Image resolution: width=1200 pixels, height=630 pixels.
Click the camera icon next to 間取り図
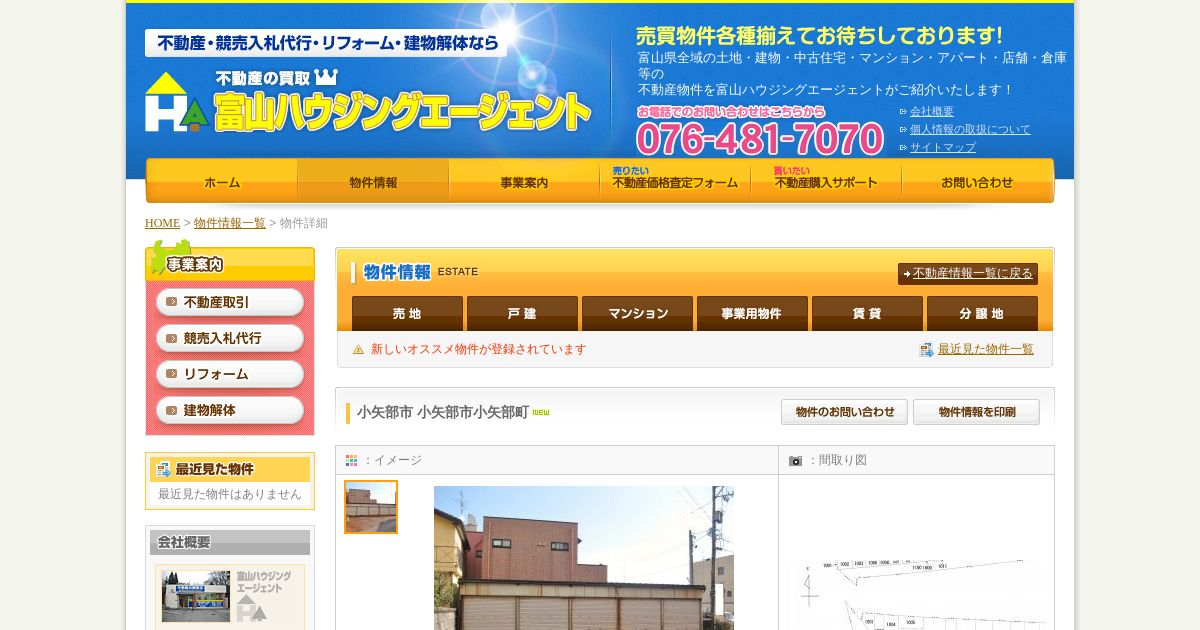(x=795, y=461)
